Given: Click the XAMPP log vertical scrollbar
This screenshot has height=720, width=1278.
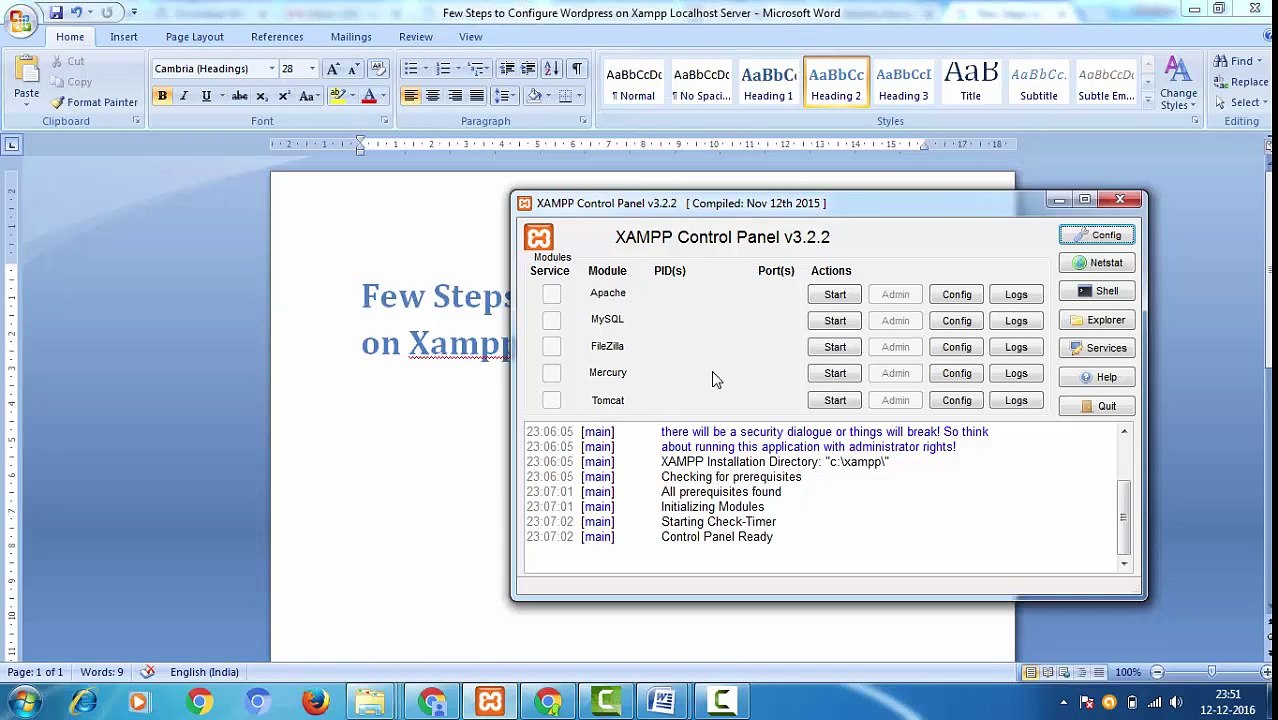Looking at the screenshot, I should point(1124,516).
